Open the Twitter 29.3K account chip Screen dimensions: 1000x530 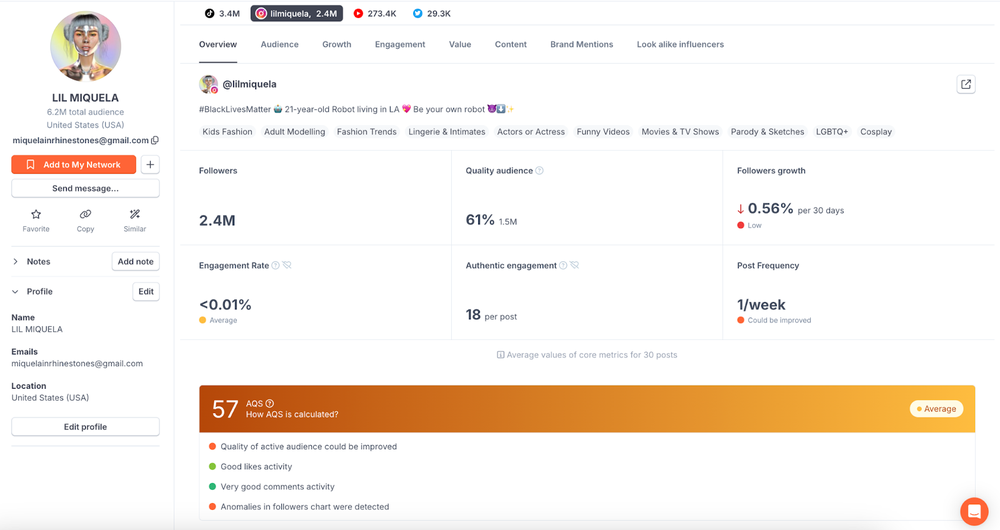(432, 13)
